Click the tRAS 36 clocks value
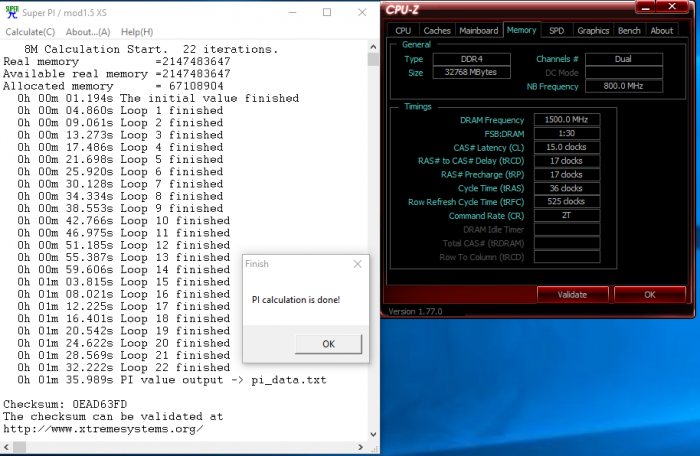The height and width of the screenshot is (456, 700). coord(567,188)
